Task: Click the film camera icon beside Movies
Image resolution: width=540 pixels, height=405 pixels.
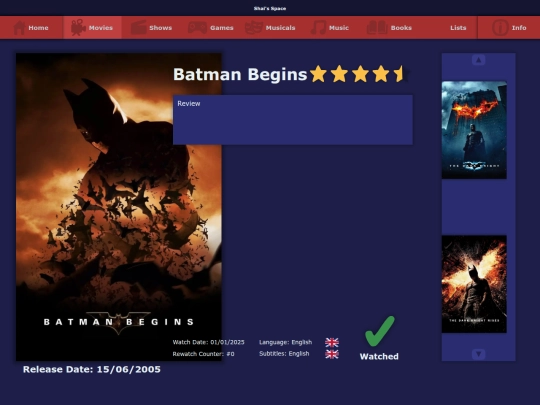Action: (x=78, y=28)
